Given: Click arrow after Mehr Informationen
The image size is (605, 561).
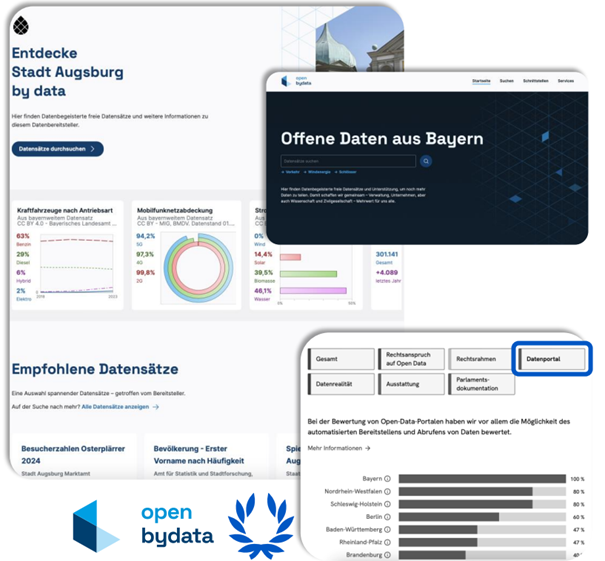Looking at the screenshot, I should (367, 448).
